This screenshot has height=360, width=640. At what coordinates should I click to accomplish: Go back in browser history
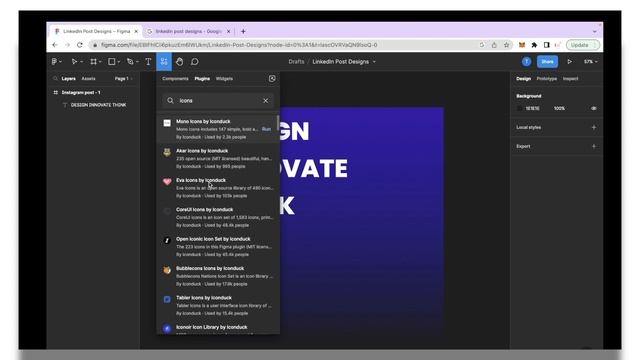pos(55,45)
